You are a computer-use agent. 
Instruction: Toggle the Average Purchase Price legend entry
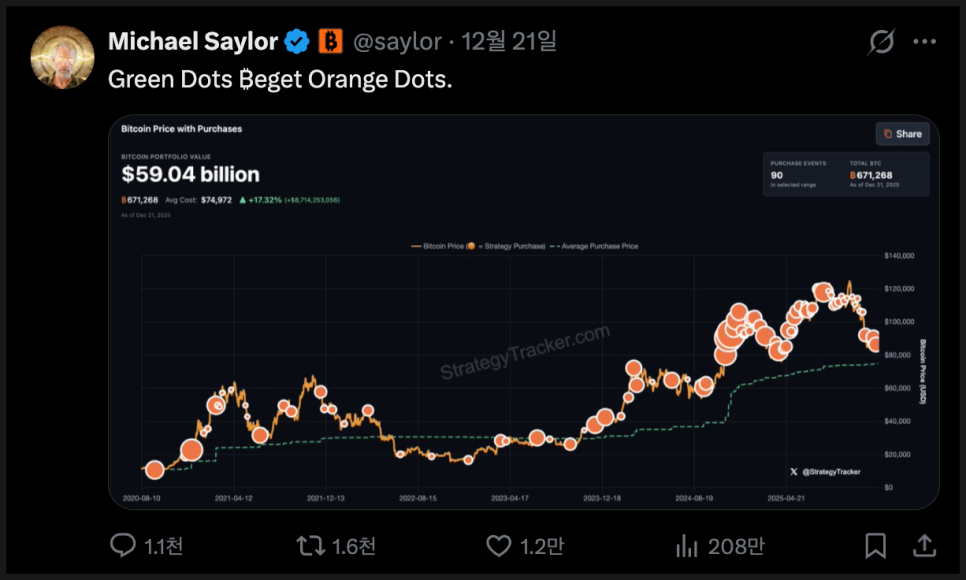pyautogui.click(x=597, y=245)
